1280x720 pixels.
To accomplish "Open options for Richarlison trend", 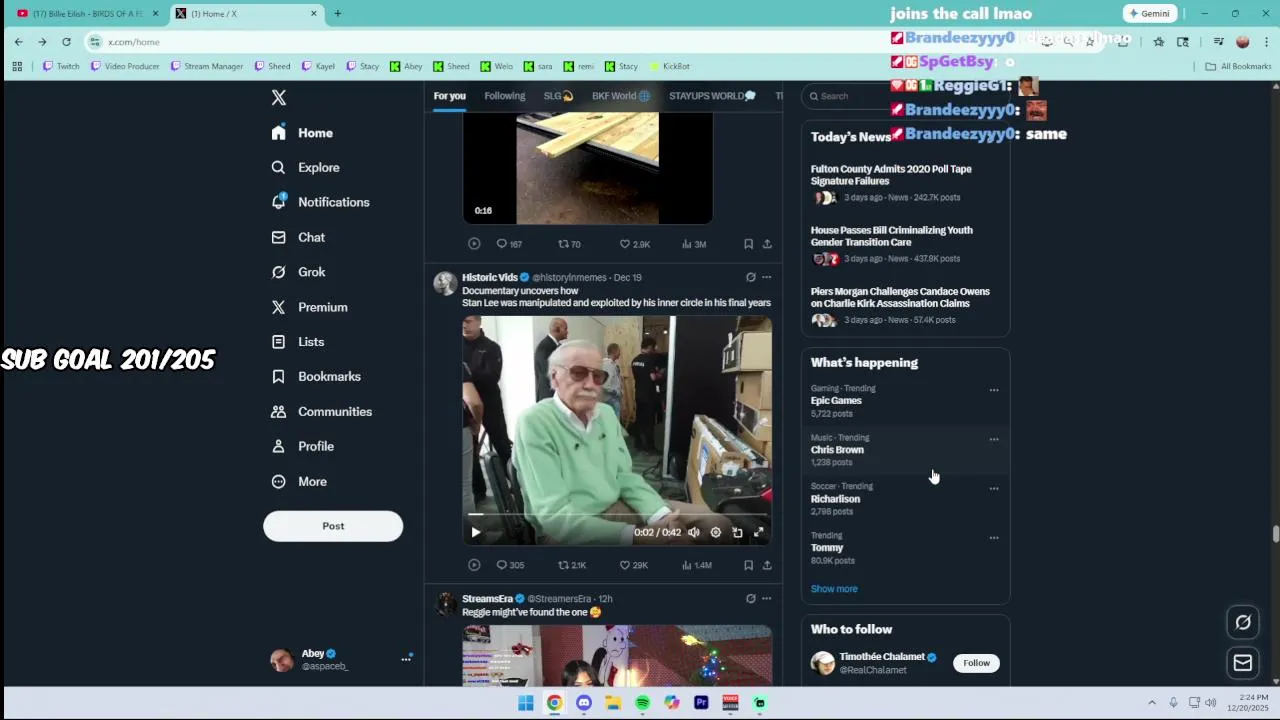I will tap(994, 488).
